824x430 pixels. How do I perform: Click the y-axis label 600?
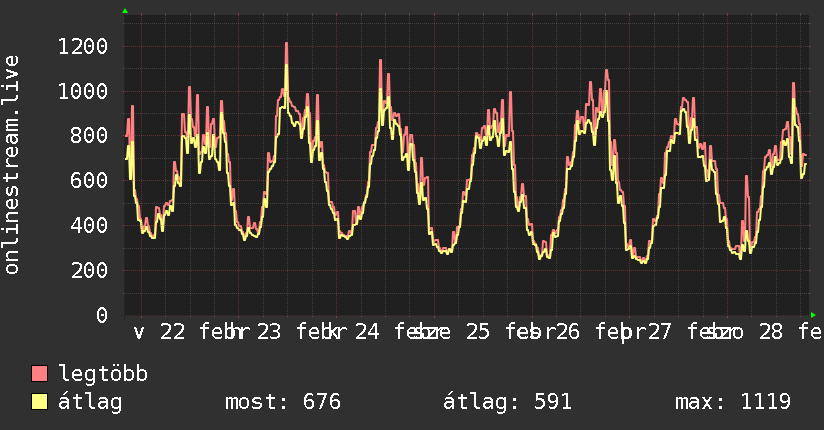[89, 181]
